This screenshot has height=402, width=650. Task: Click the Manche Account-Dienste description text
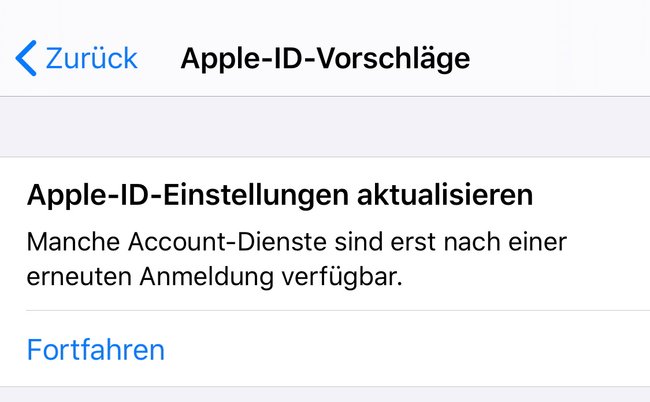(296, 259)
